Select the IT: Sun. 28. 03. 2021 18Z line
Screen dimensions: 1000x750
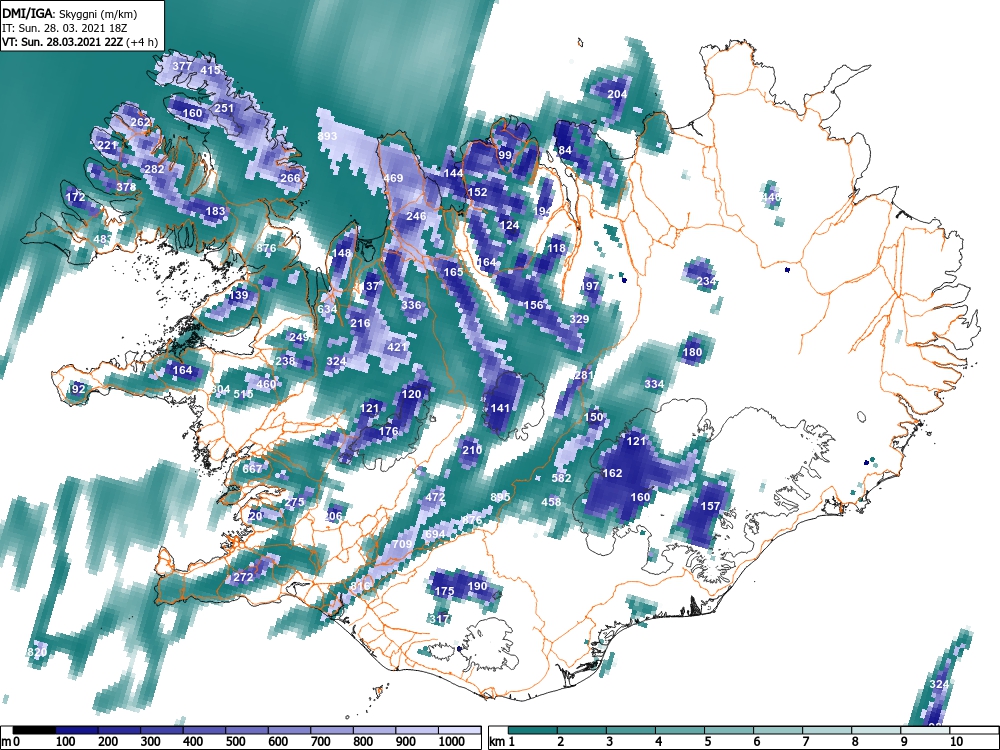click(x=64, y=28)
